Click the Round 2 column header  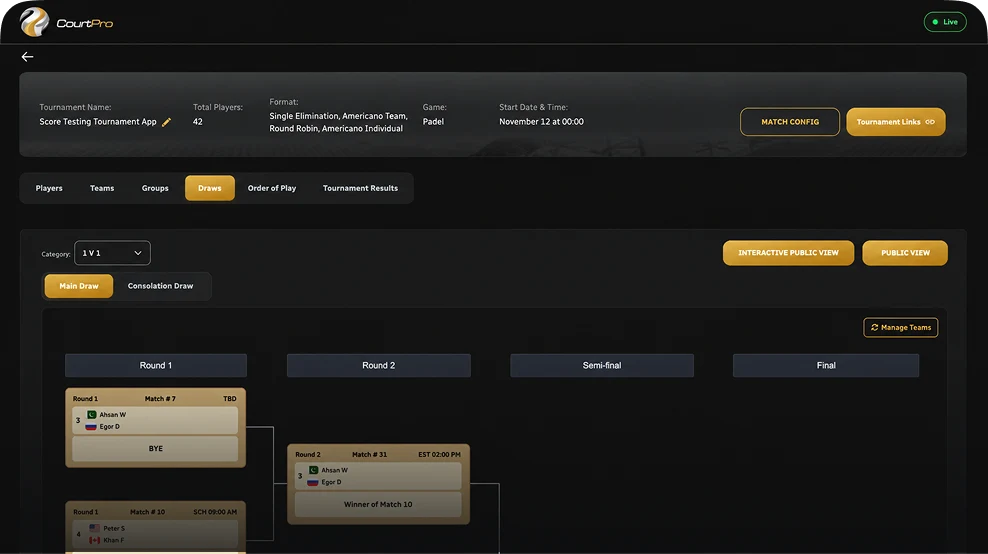[x=379, y=366]
